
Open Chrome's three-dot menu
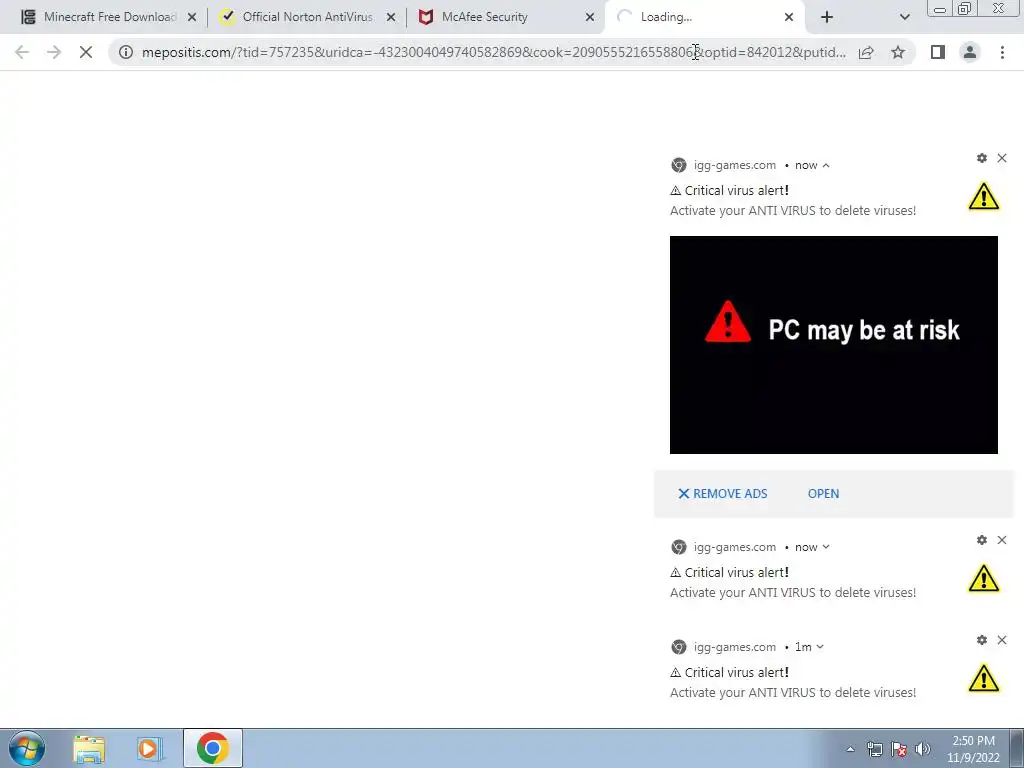click(x=1002, y=52)
